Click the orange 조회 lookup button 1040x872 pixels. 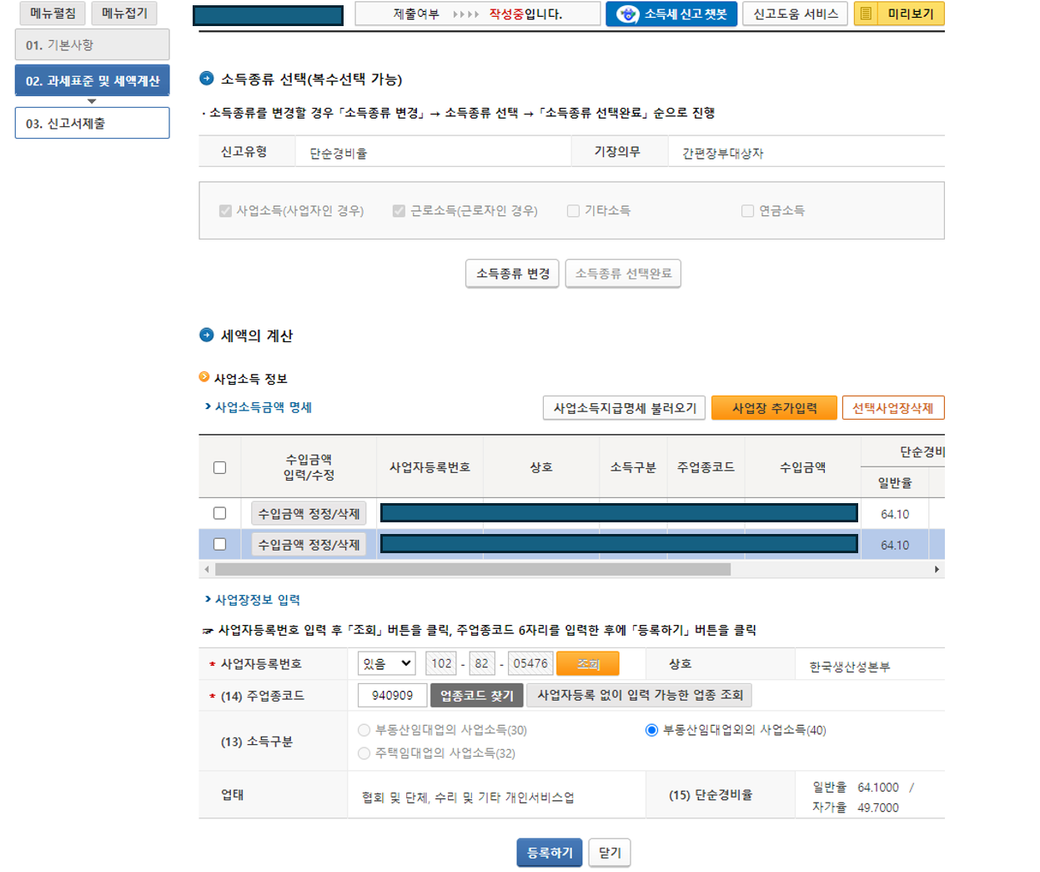587,664
